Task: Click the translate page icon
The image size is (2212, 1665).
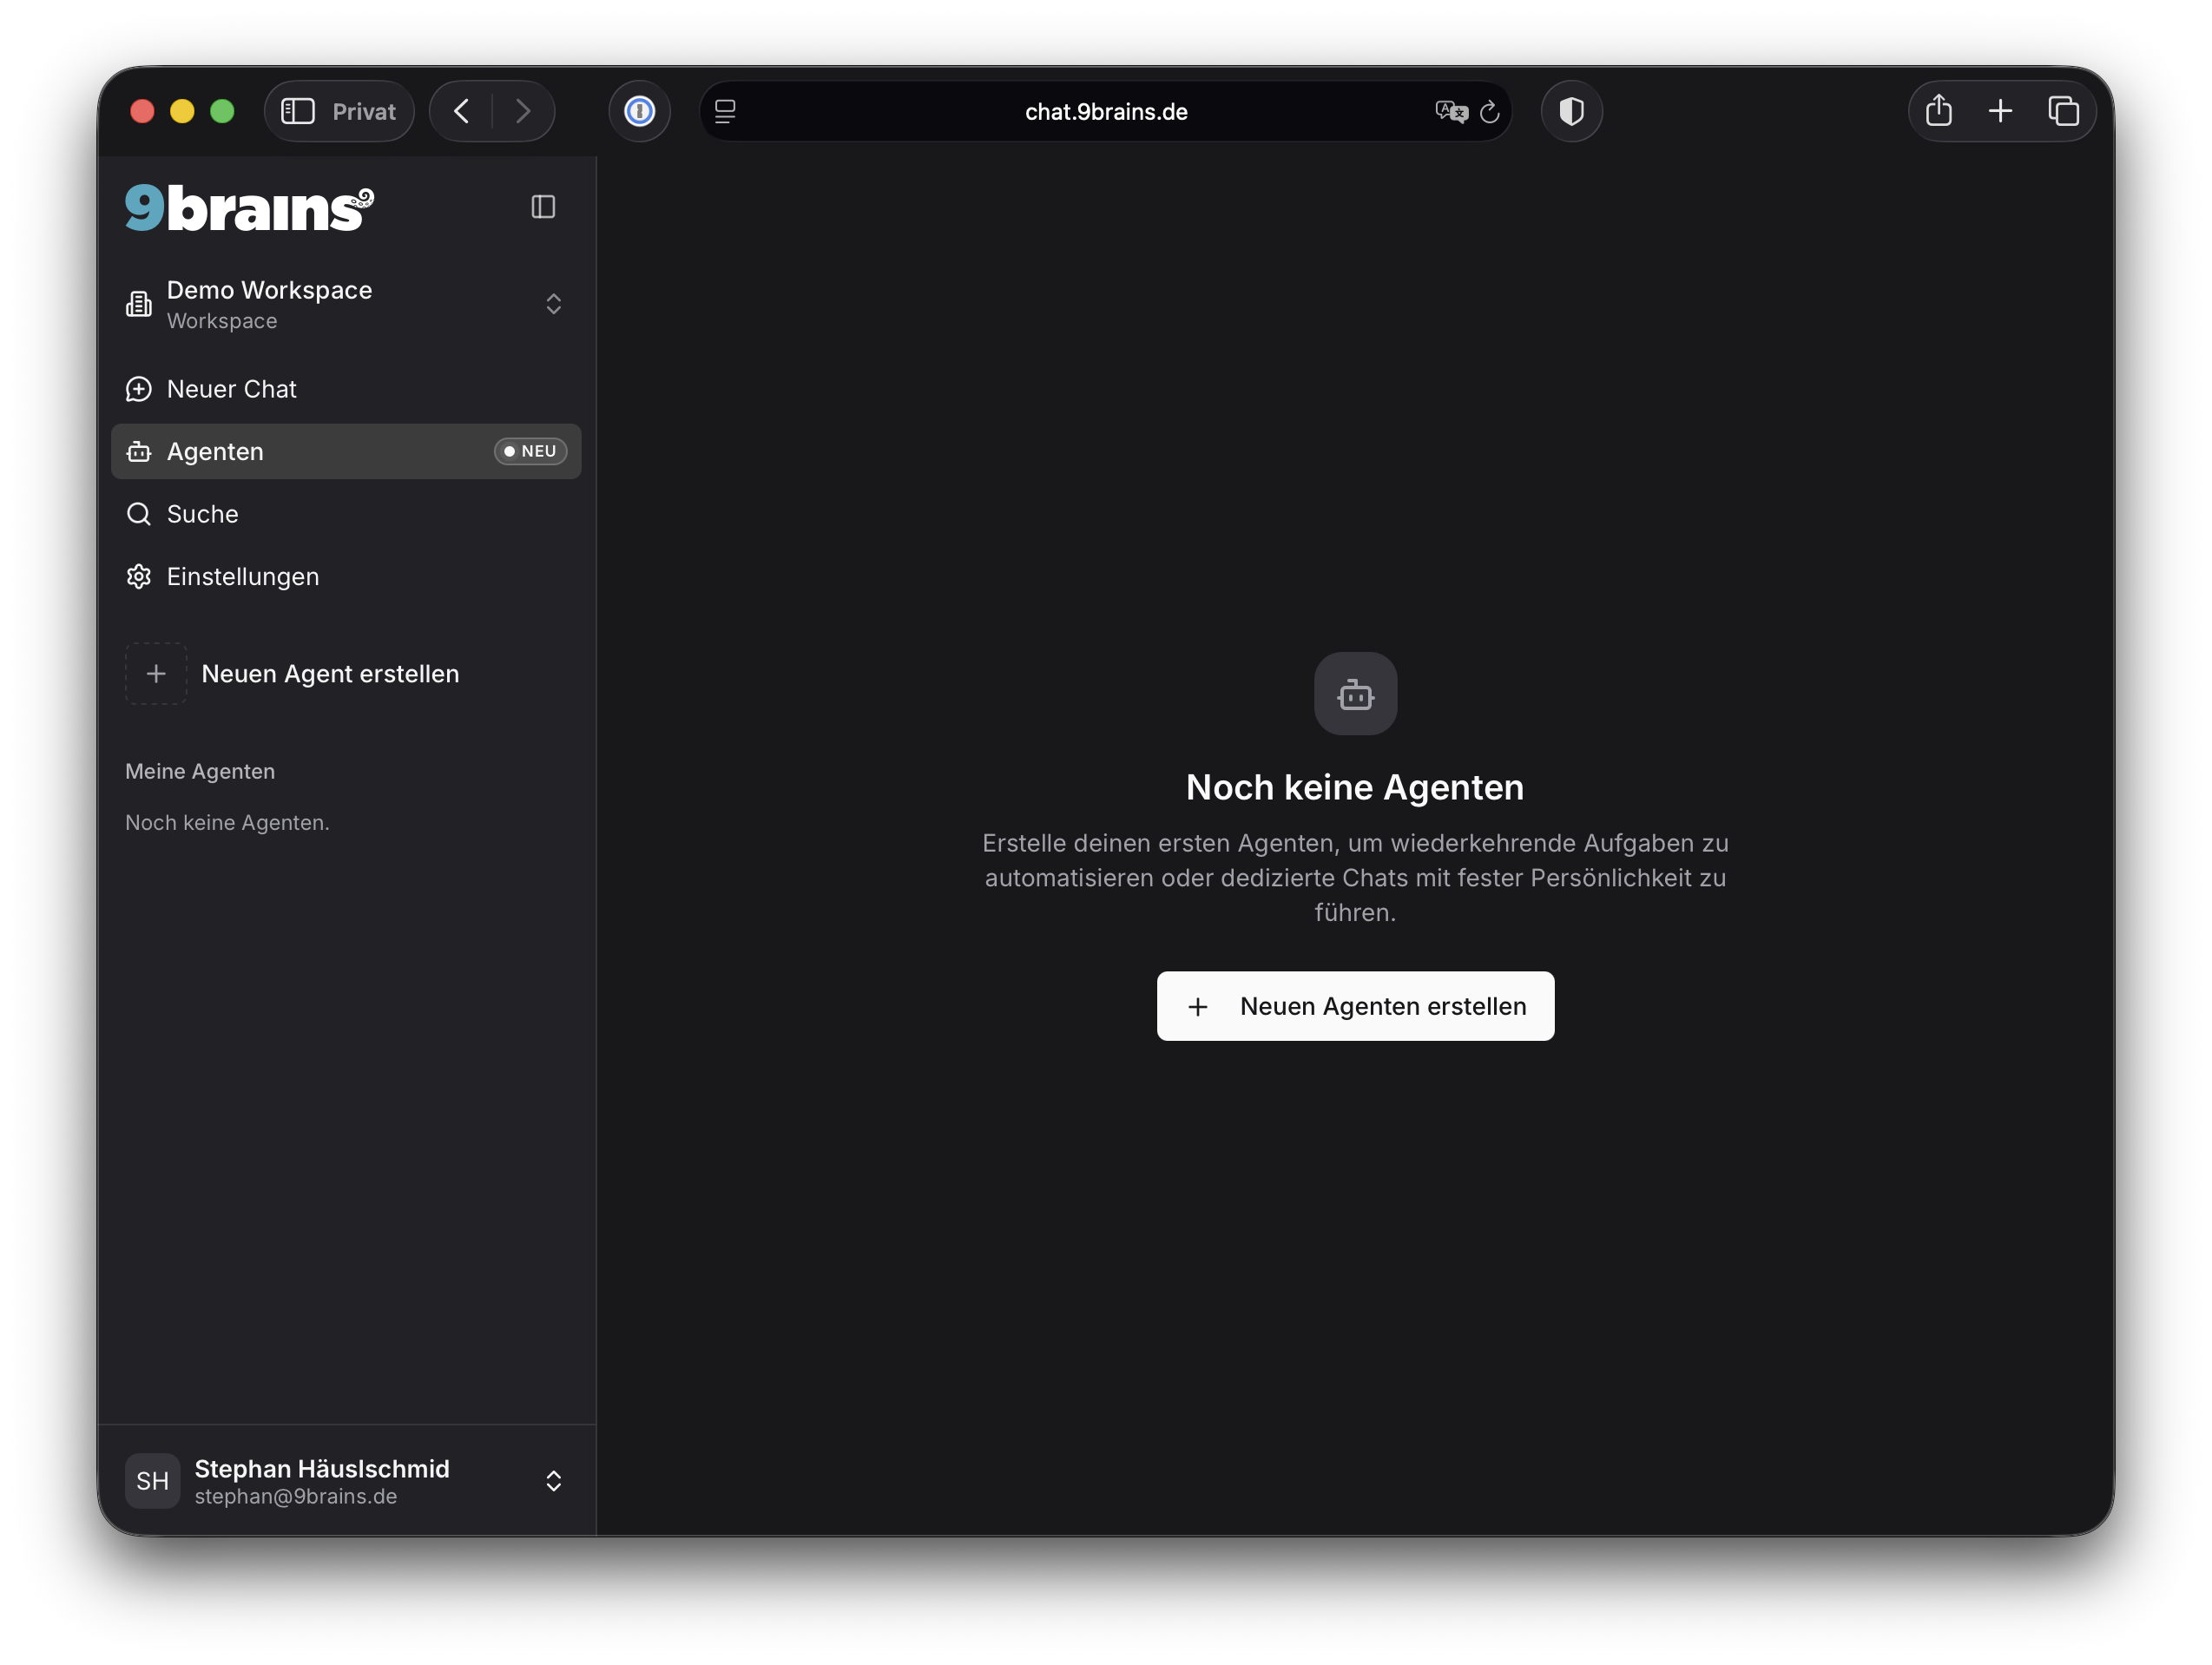Action: (x=1451, y=111)
